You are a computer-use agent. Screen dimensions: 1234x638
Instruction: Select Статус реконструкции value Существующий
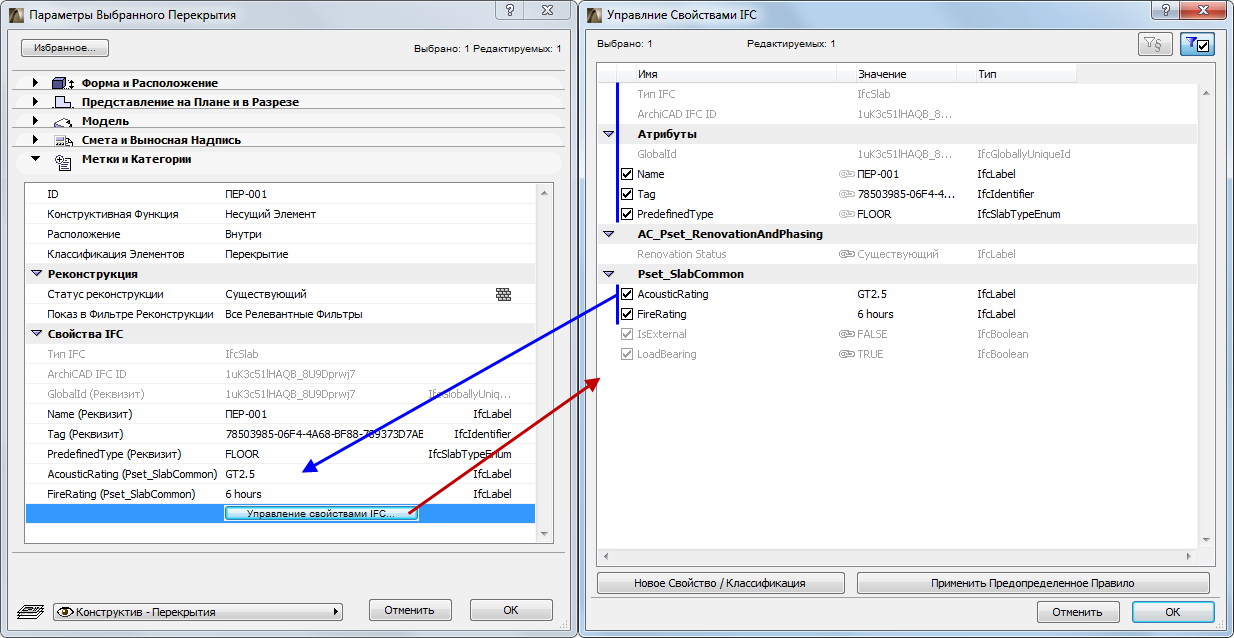pos(266,294)
